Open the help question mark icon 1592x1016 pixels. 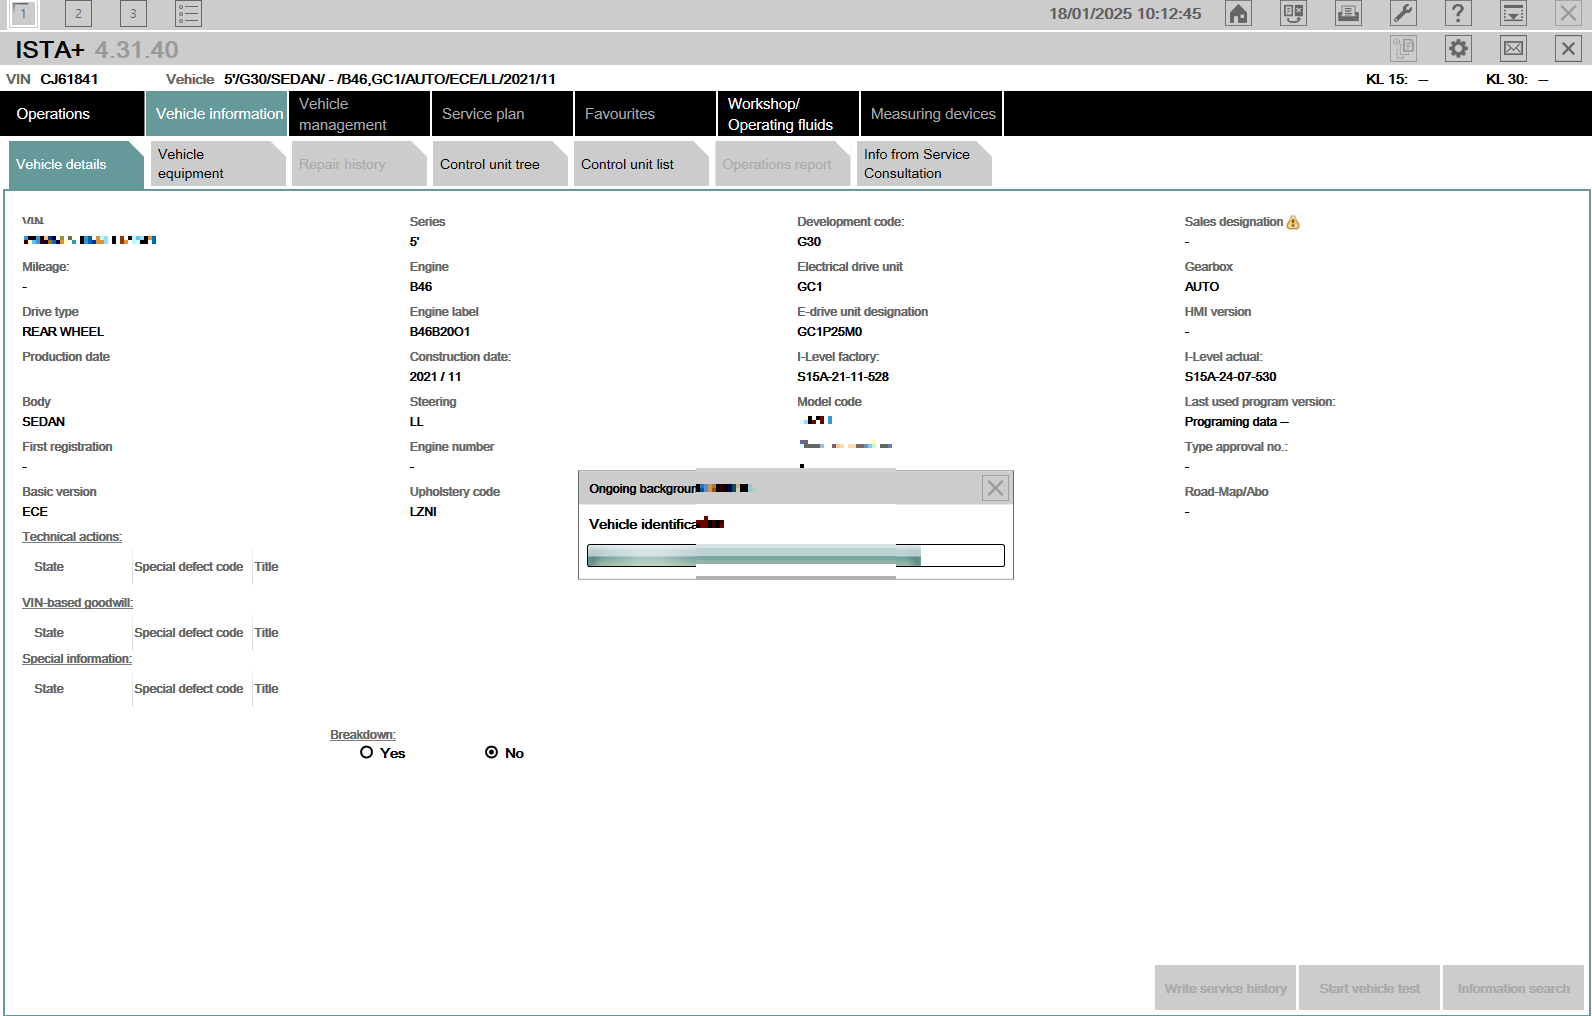pyautogui.click(x=1458, y=13)
